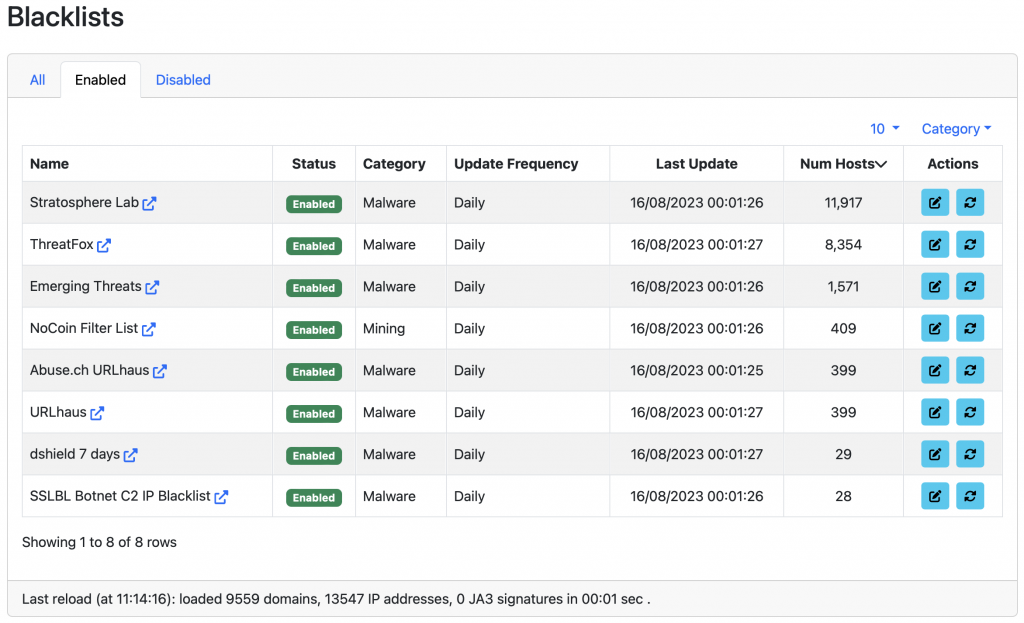1024x623 pixels.
Task: Click the 409 hosts value
Action: point(843,328)
